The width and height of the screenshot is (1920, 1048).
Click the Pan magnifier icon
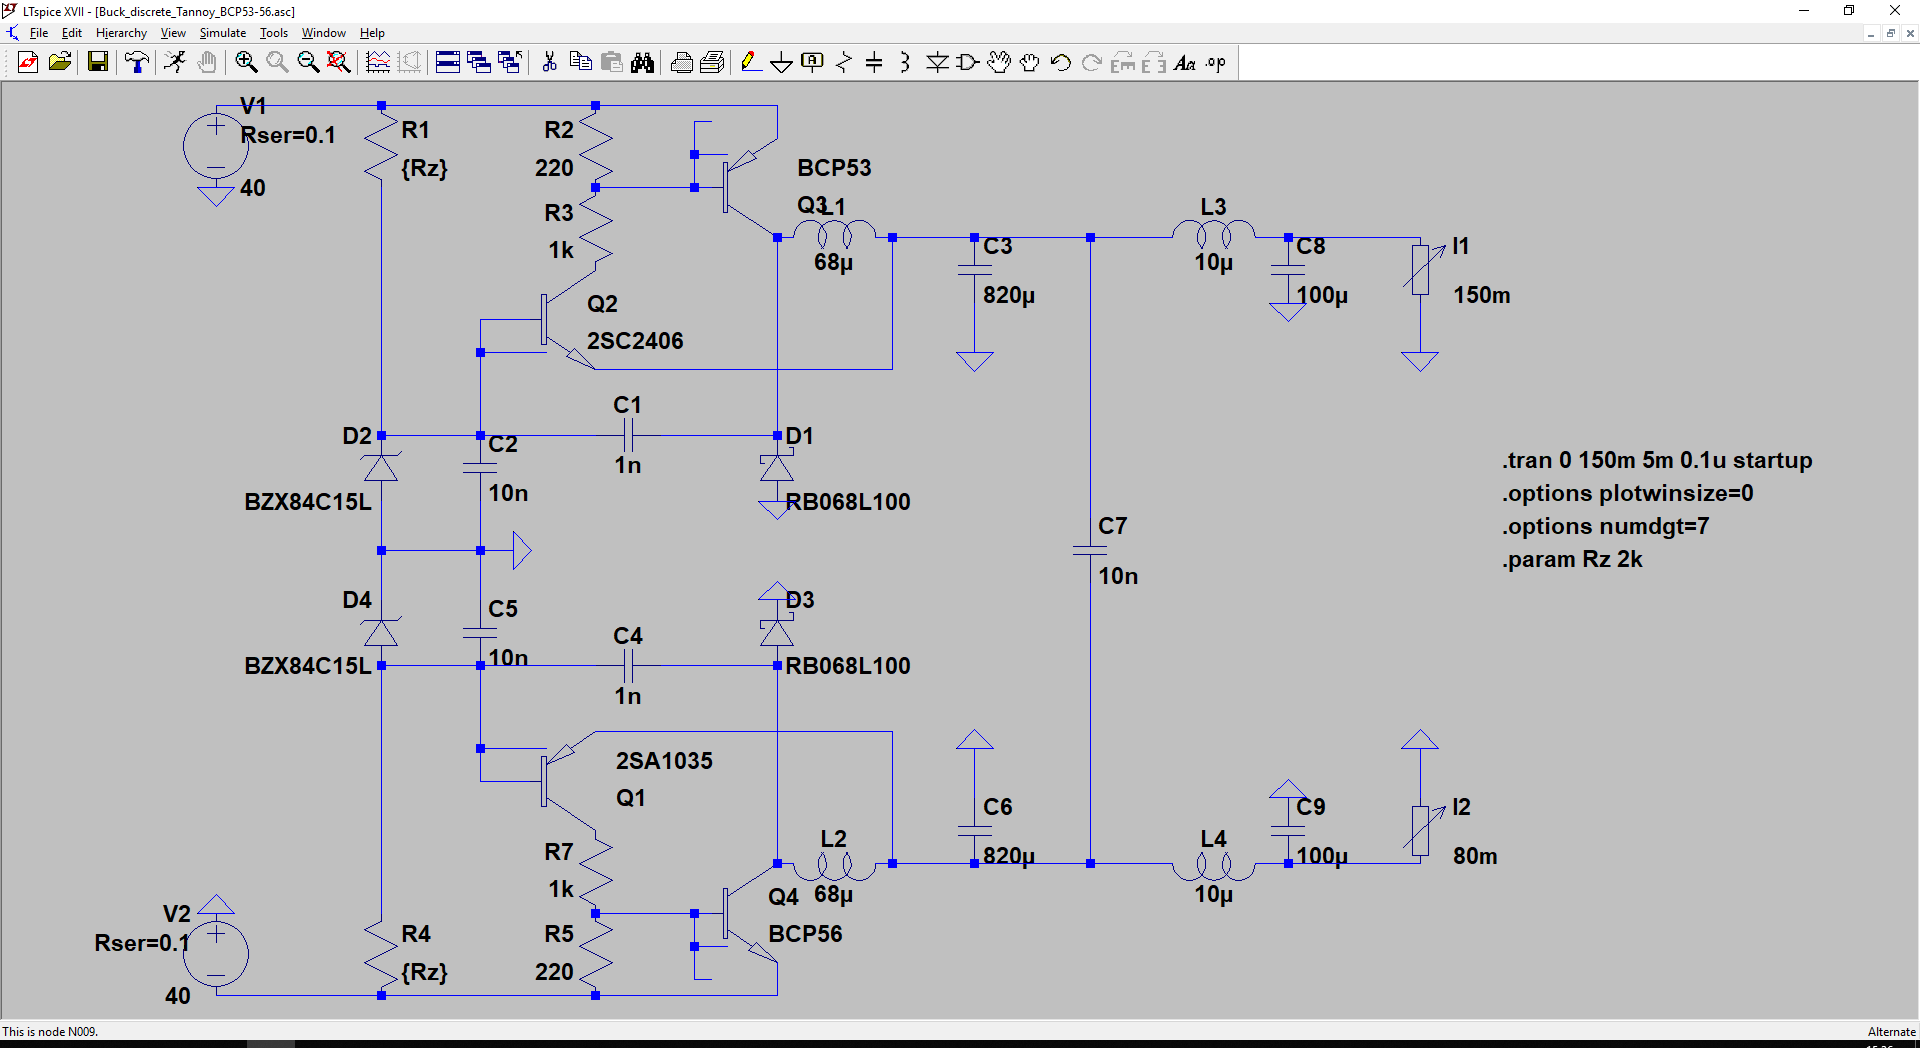point(277,63)
